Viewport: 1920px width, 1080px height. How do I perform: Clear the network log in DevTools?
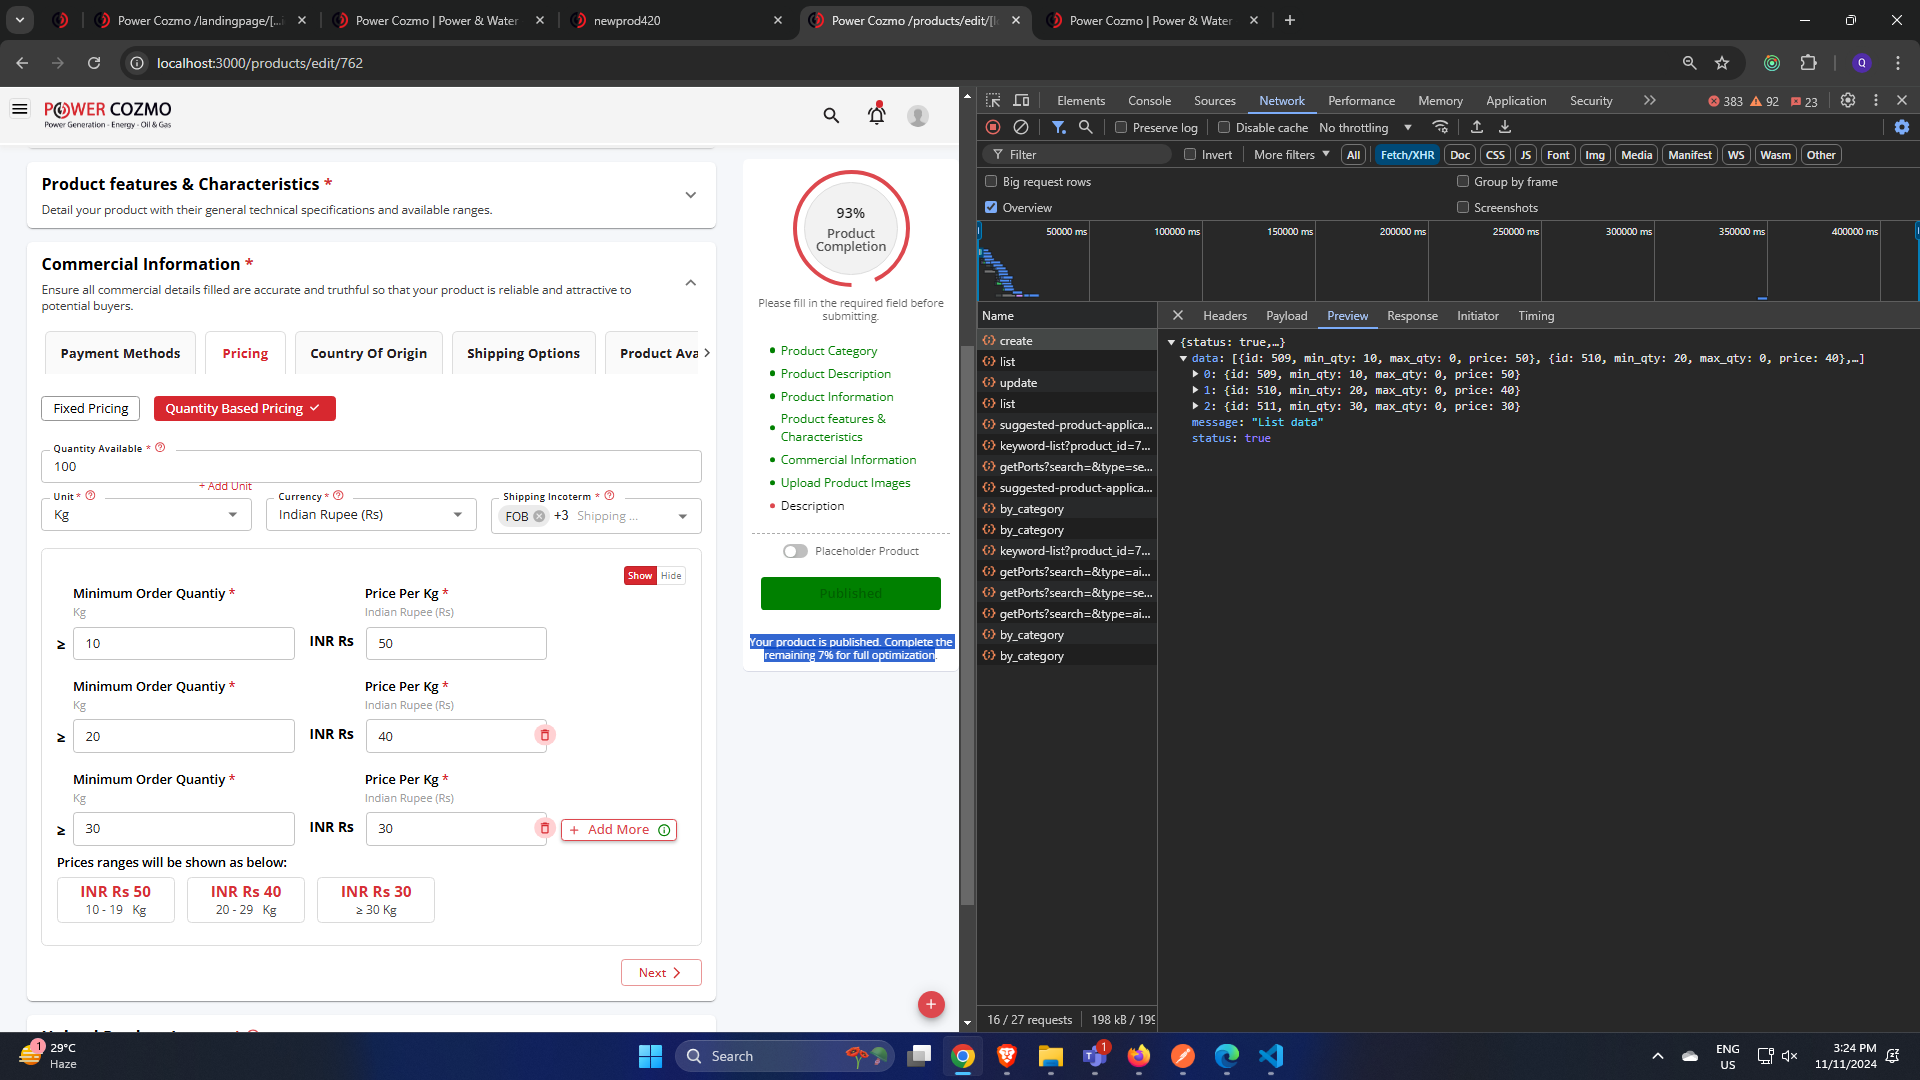click(1021, 127)
